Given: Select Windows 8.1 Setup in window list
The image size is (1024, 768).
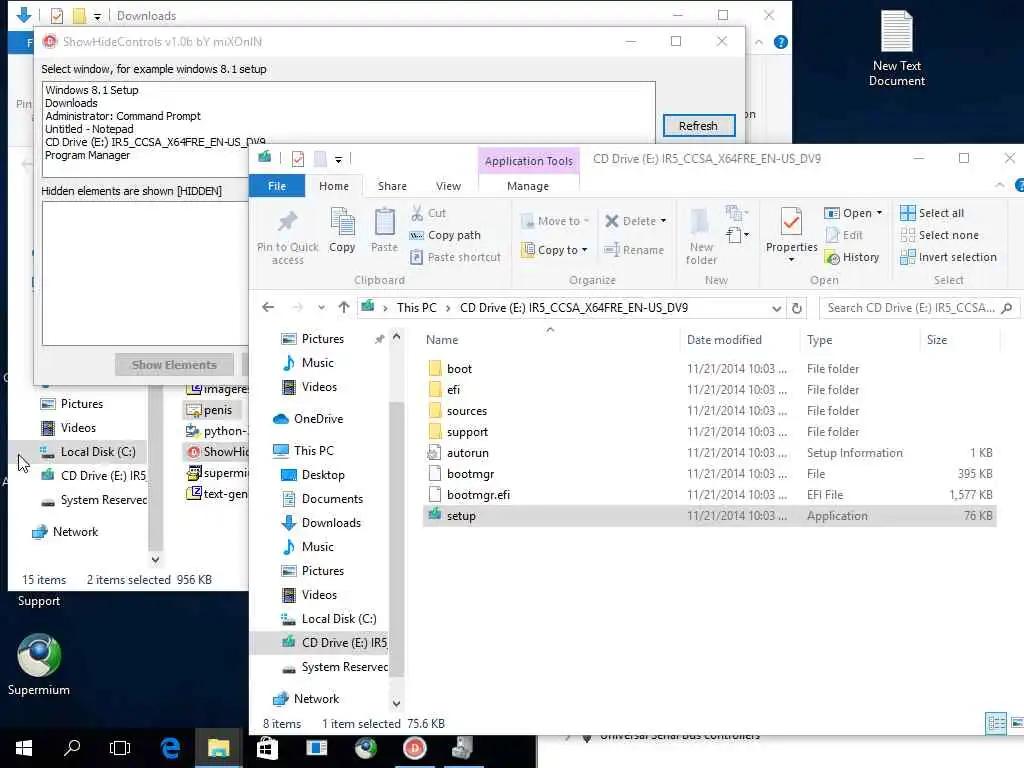Looking at the screenshot, I should pos(91,90).
